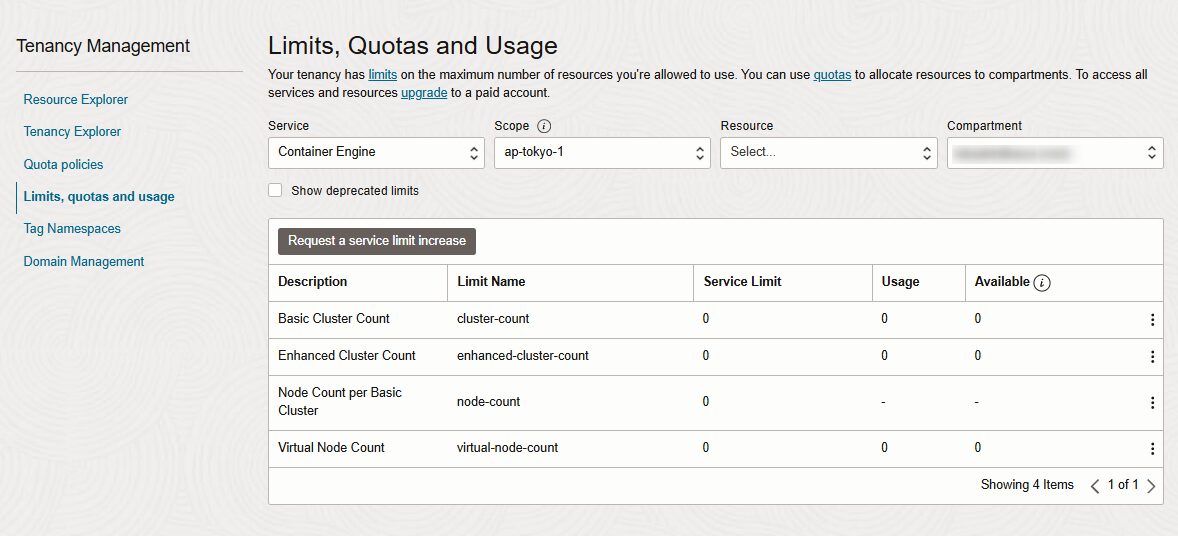Open actions menu for Enhanced Cluster Count row

click(x=1152, y=356)
